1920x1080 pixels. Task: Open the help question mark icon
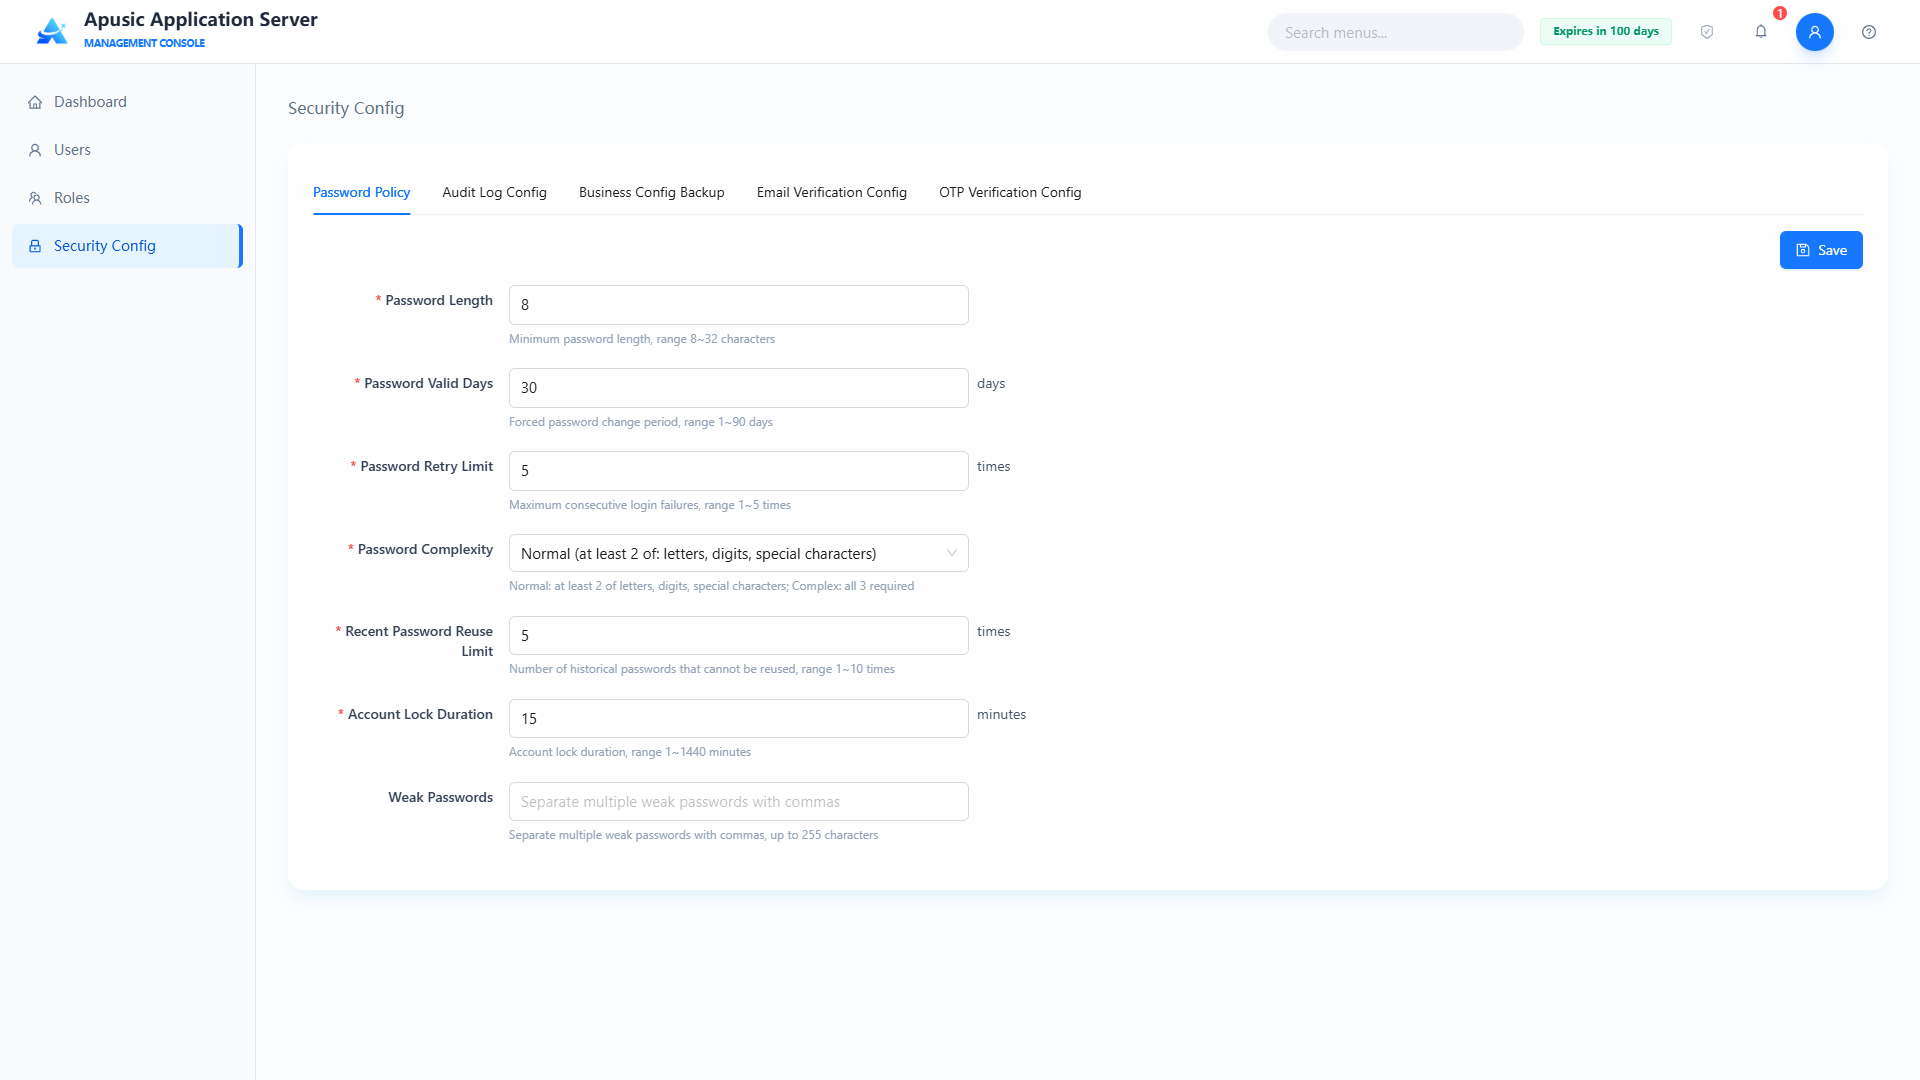tap(1869, 32)
